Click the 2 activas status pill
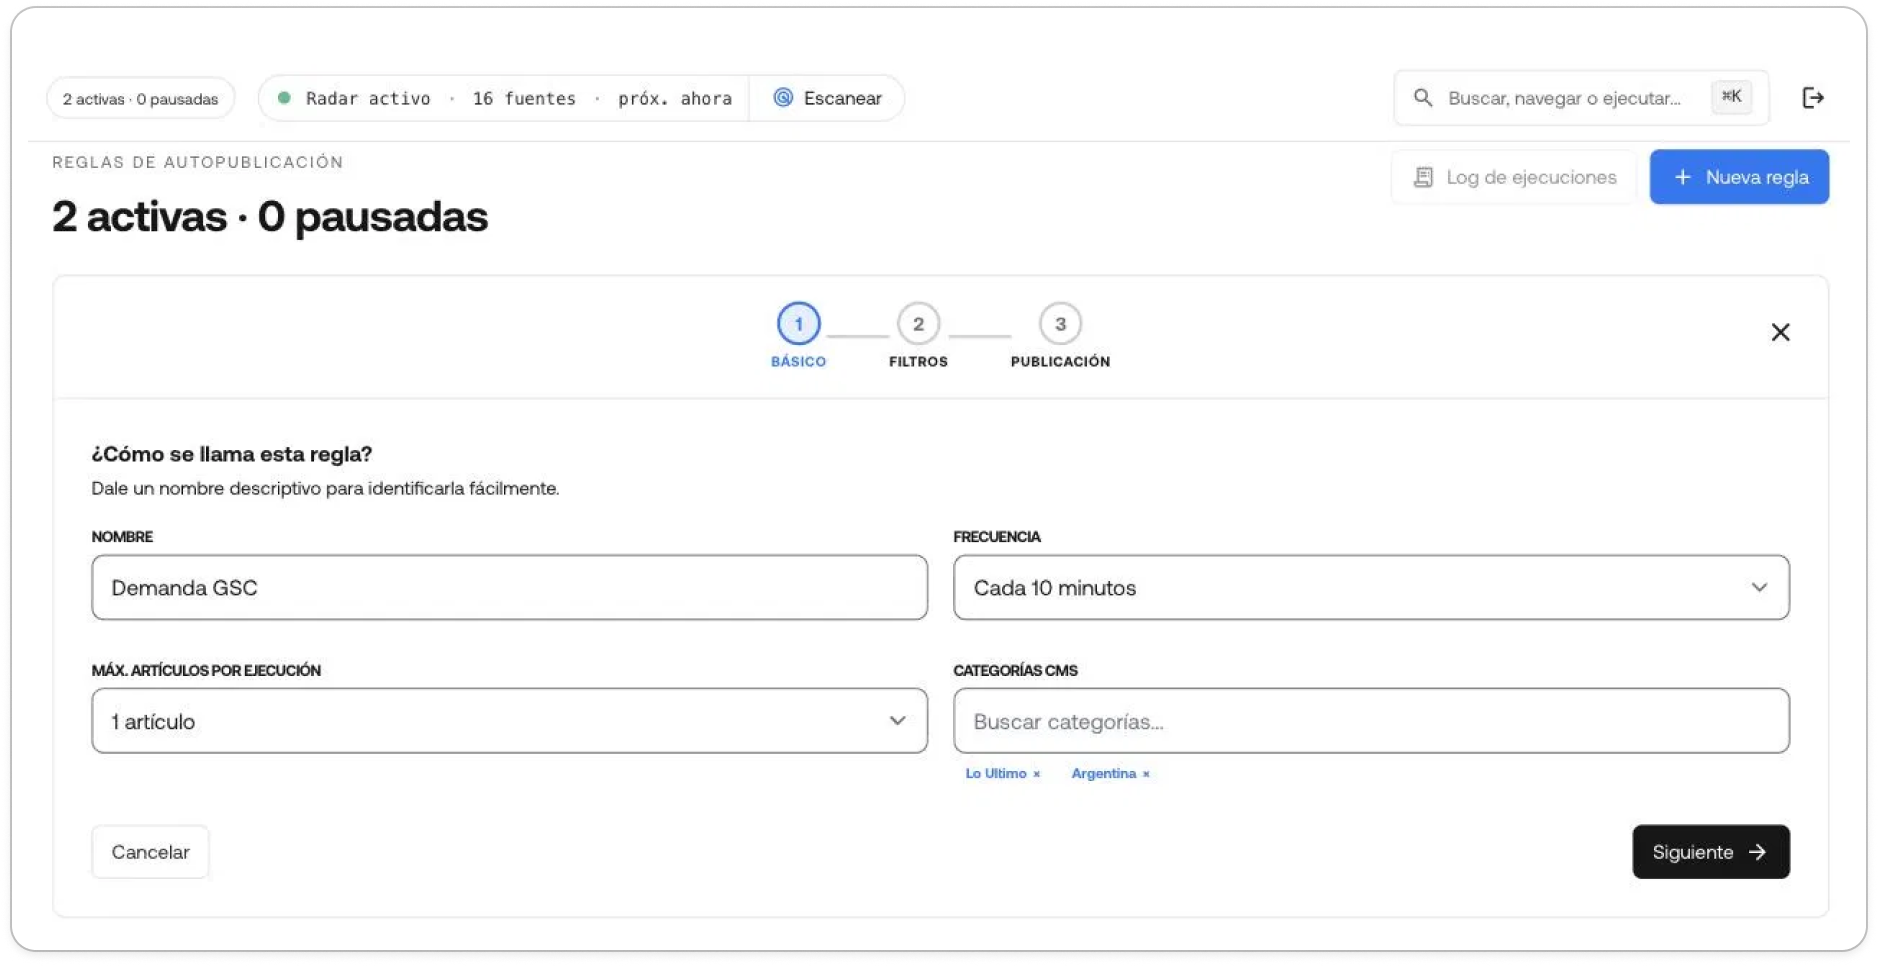 coord(140,98)
